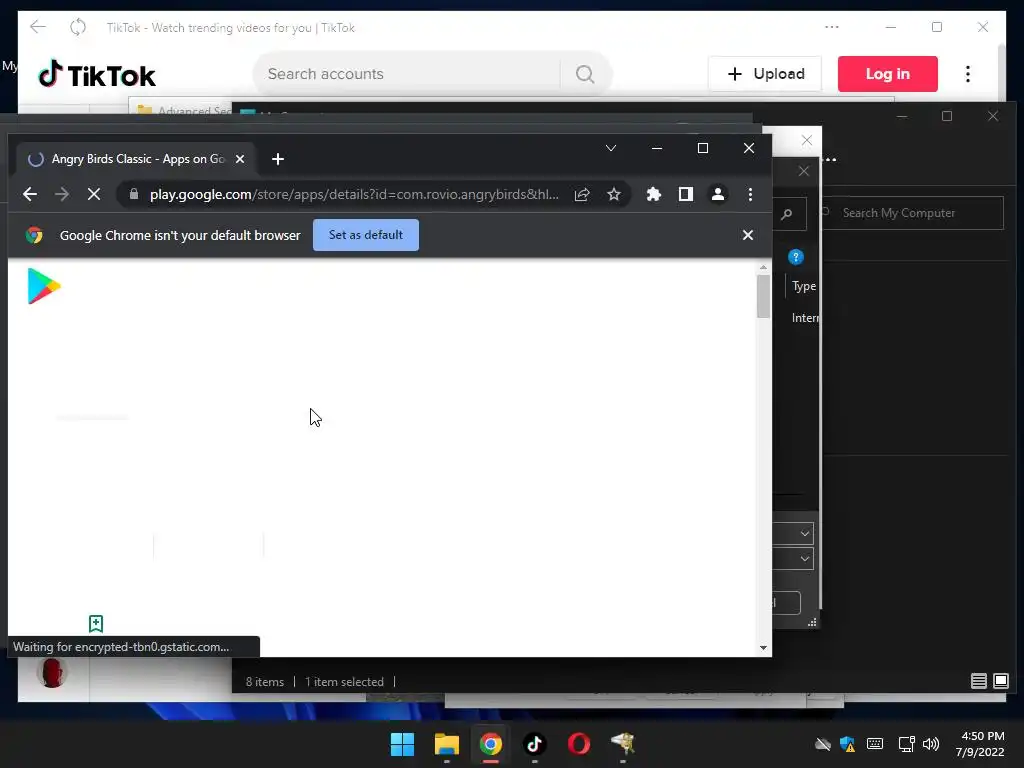Bookmark this tab with the star icon
Image resolution: width=1024 pixels, height=768 pixels.
[614, 194]
